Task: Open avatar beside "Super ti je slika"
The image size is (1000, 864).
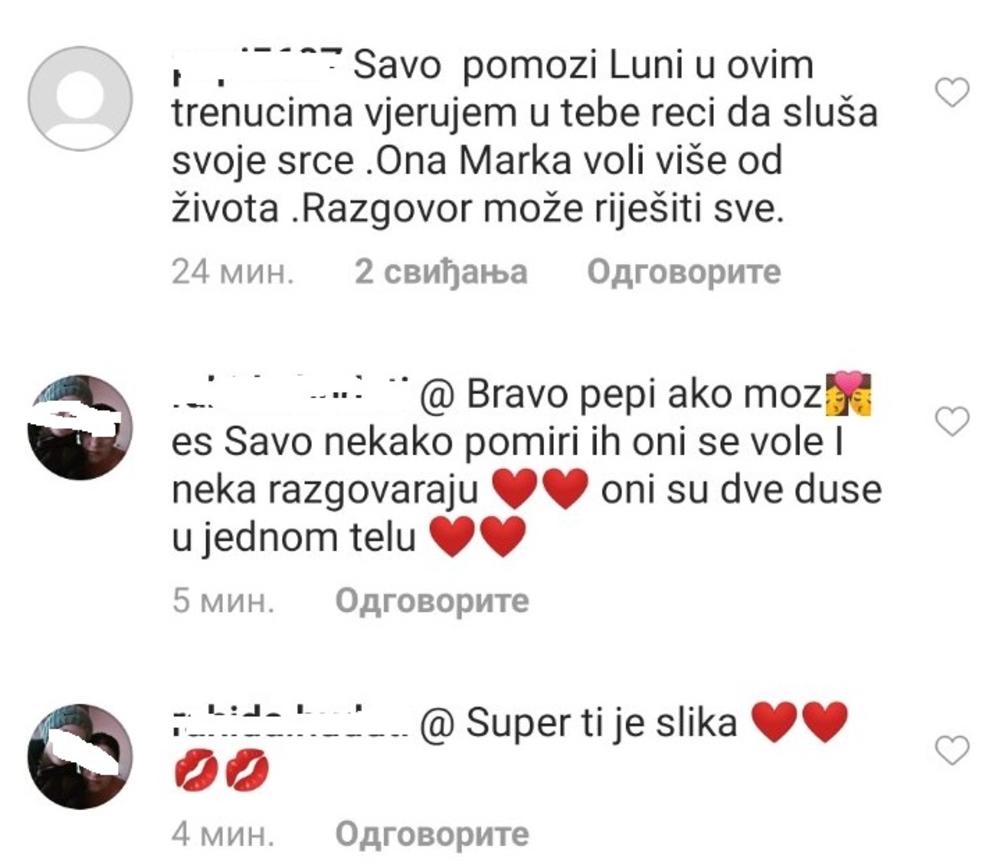Action: [x=80, y=756]
